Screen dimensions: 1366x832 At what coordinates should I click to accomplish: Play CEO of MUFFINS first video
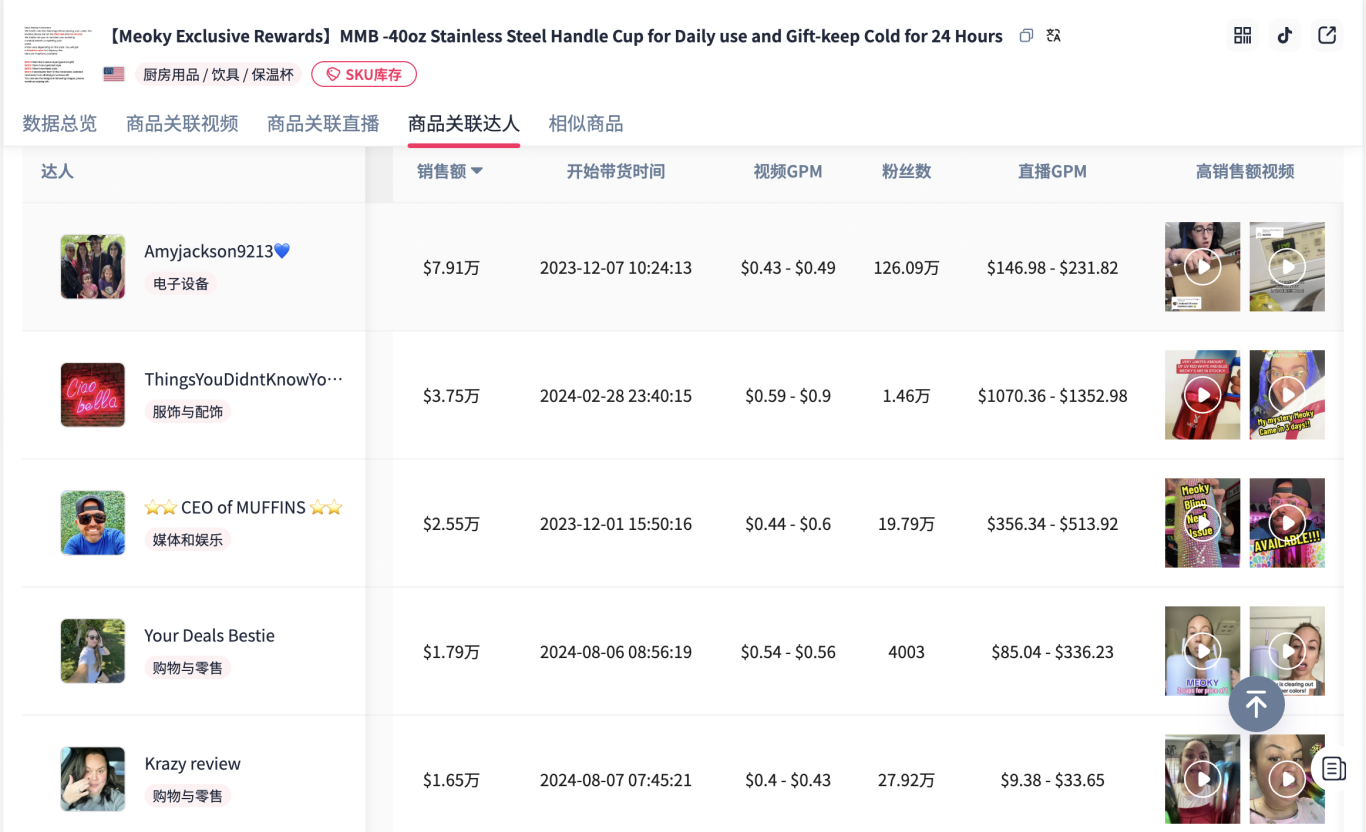tap(1202, 523)
